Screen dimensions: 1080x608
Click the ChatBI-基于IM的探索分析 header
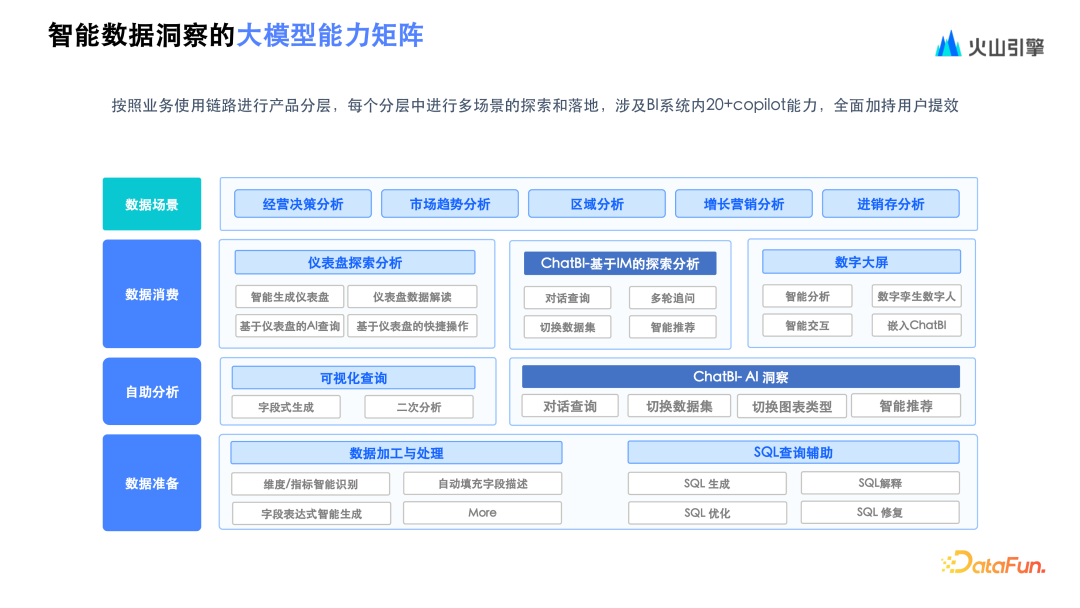(x=620, y=263)
